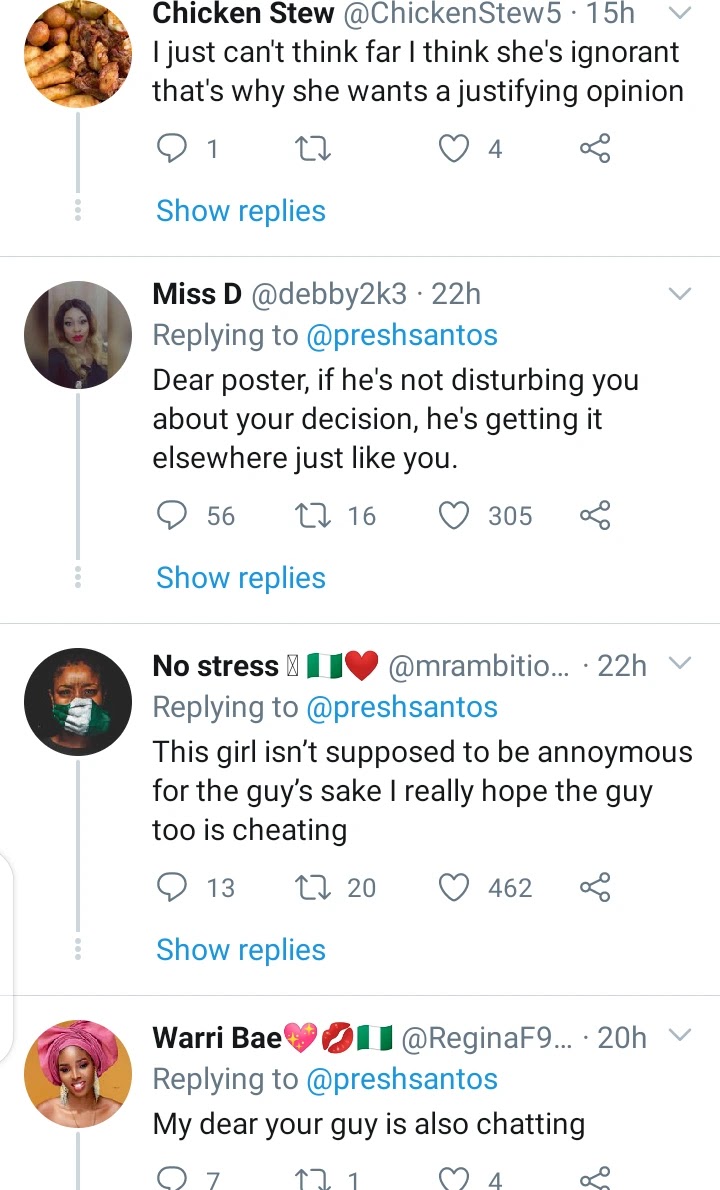Show replies under Miss D's tweet
Screen dimensions: 720x1190
click(241, 578)
